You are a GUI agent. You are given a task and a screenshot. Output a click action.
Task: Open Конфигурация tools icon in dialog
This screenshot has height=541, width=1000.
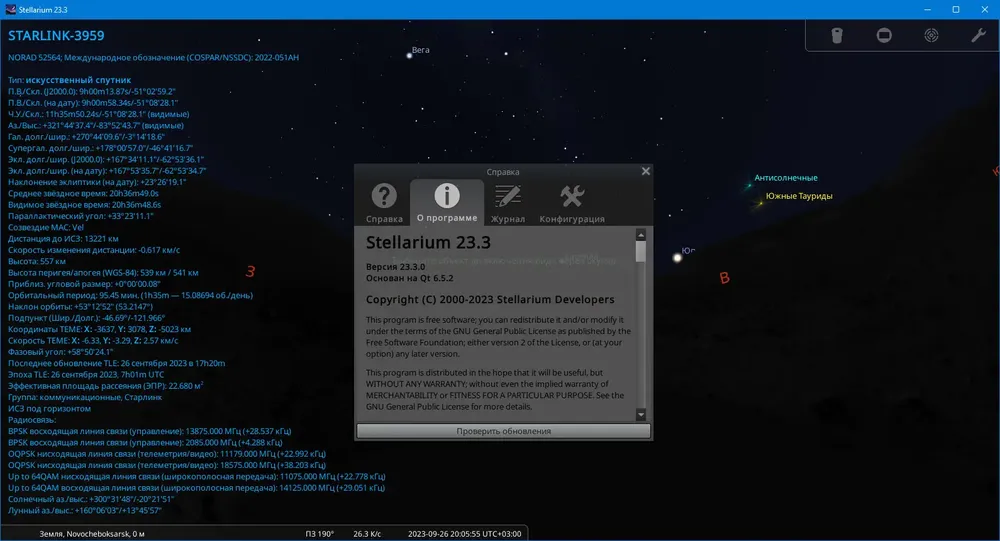click(x=571, y=196)
